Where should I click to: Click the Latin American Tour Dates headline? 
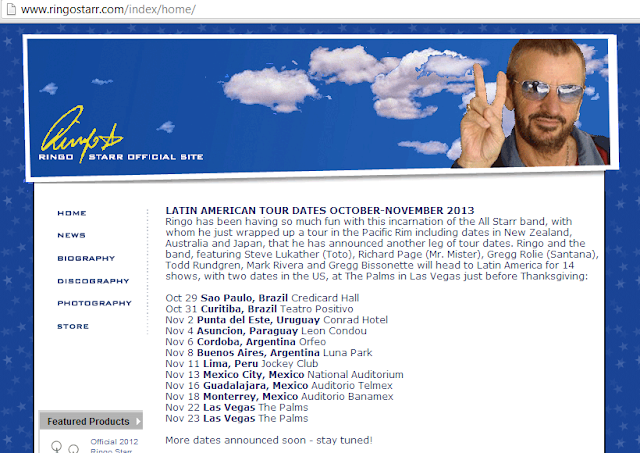point(320,211)
